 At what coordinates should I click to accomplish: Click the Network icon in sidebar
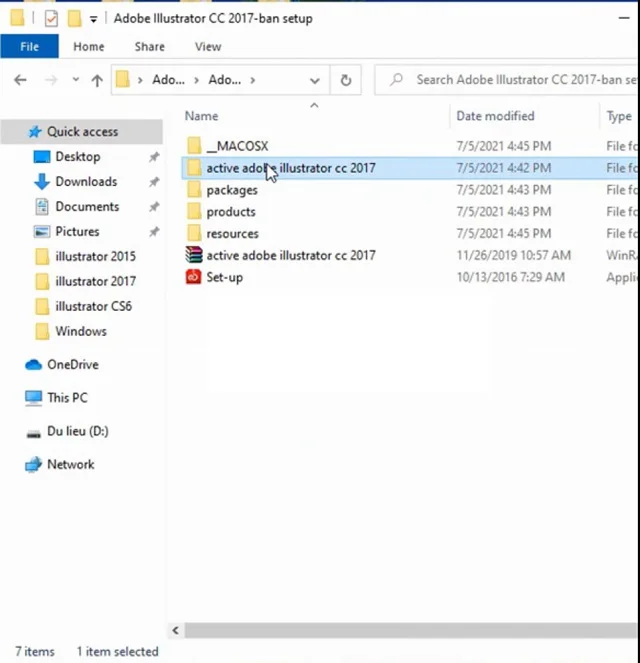tap(33, 464)
